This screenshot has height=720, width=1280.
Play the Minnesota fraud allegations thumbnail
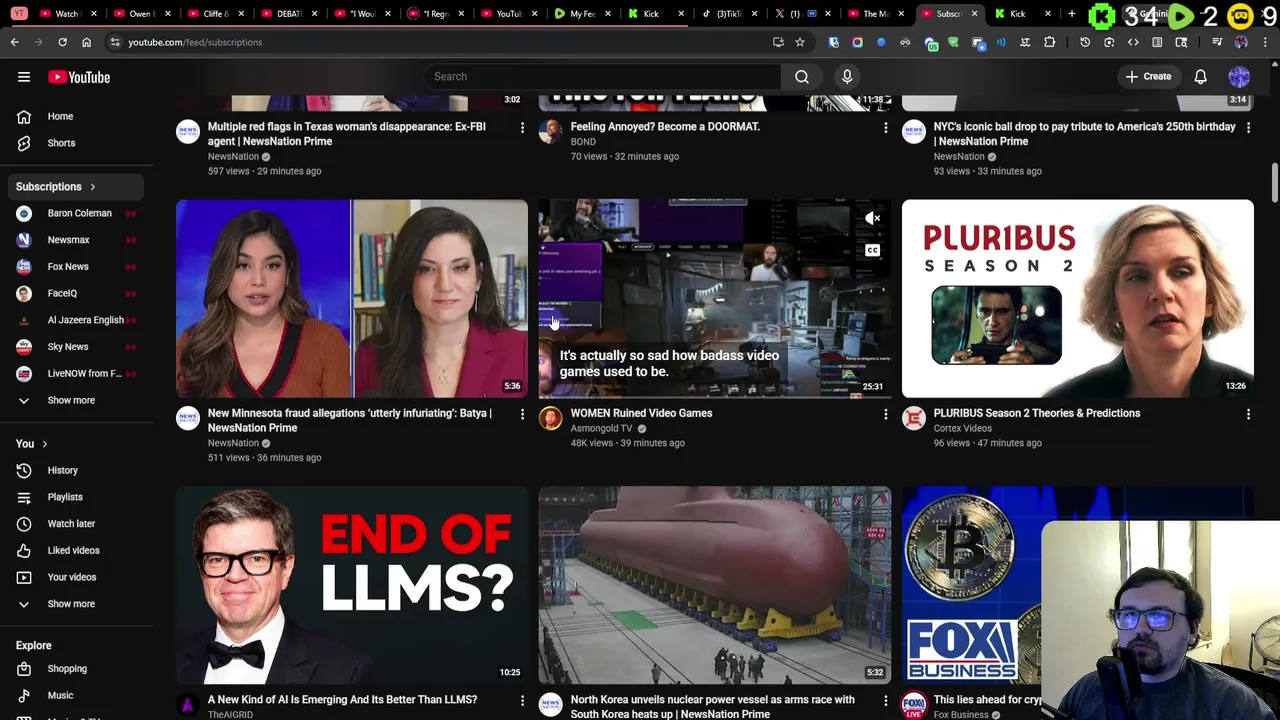352,299
